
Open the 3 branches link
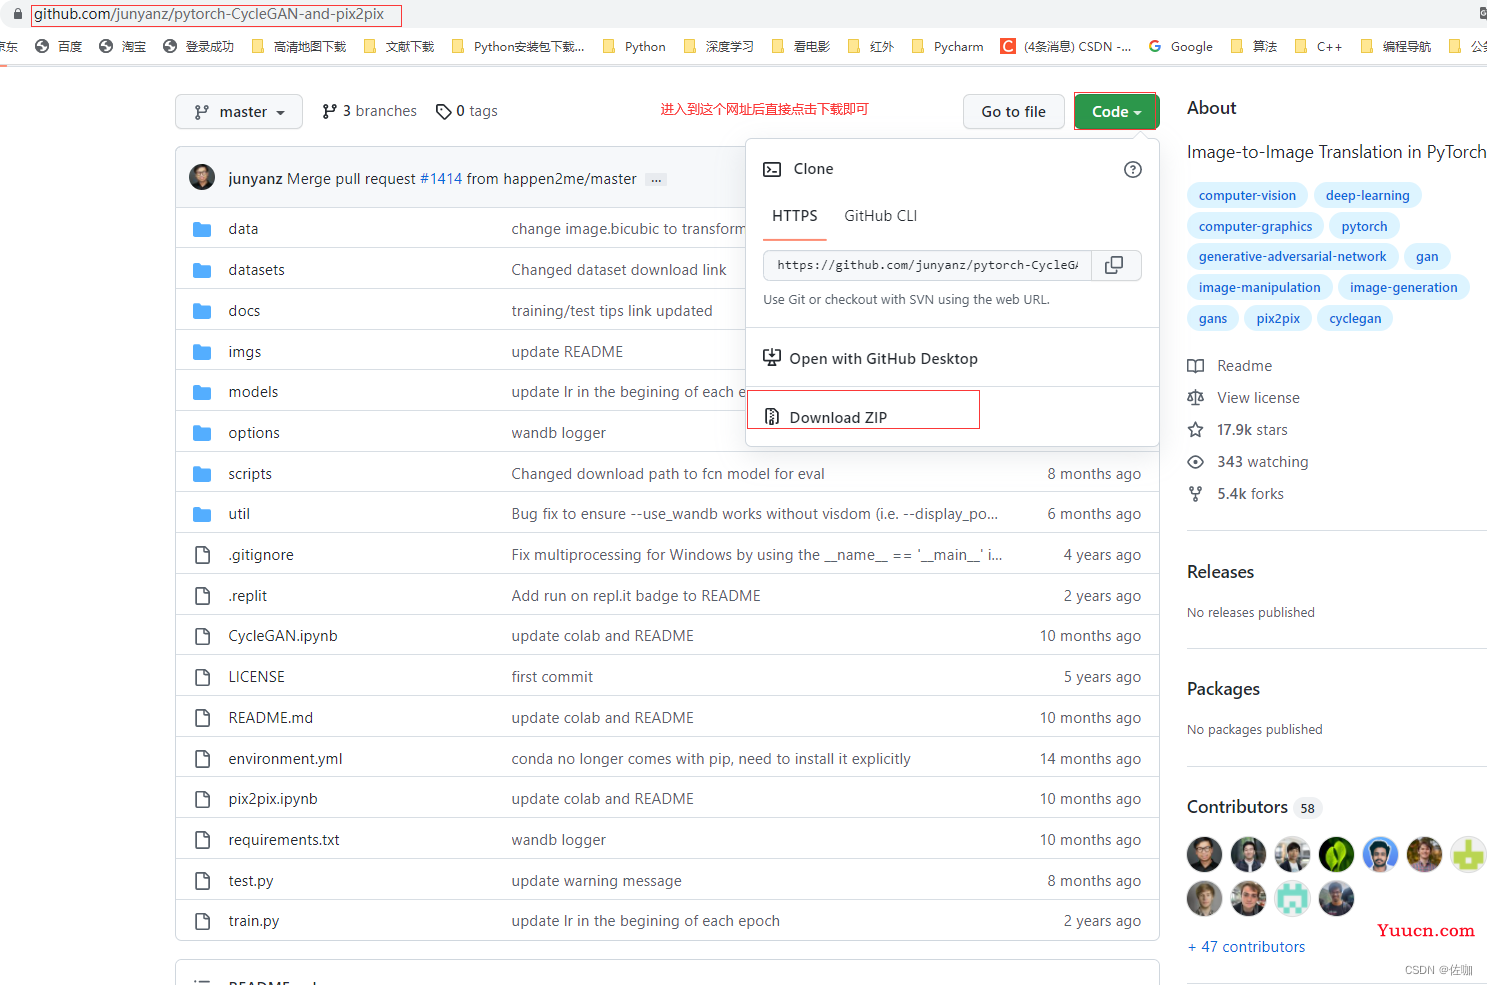click(x=369, y=111)
